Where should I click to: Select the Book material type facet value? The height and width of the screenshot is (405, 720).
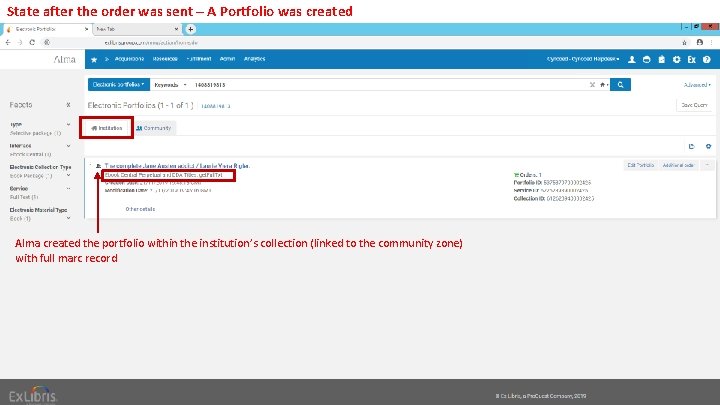[x=20, y=219]
